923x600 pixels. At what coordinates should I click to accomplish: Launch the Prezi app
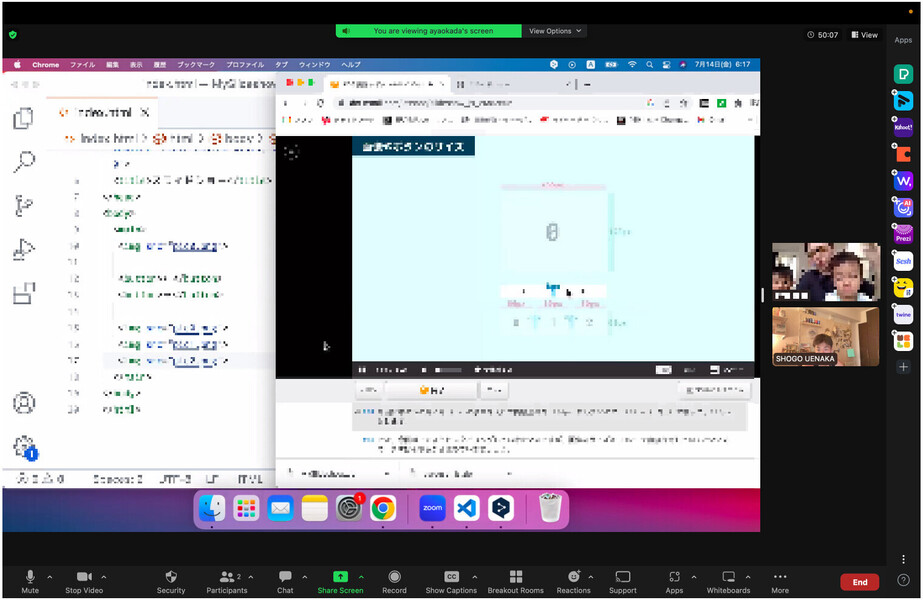click(x=903, y=234)
